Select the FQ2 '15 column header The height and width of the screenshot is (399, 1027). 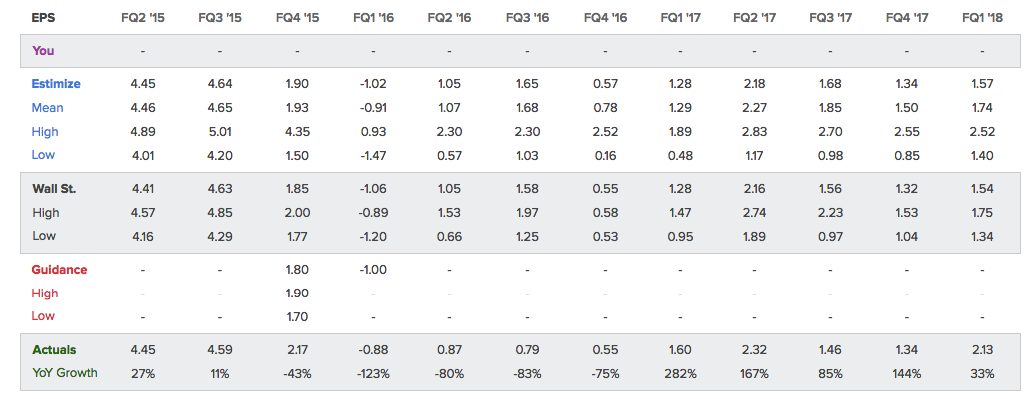[x=142, y=18]
